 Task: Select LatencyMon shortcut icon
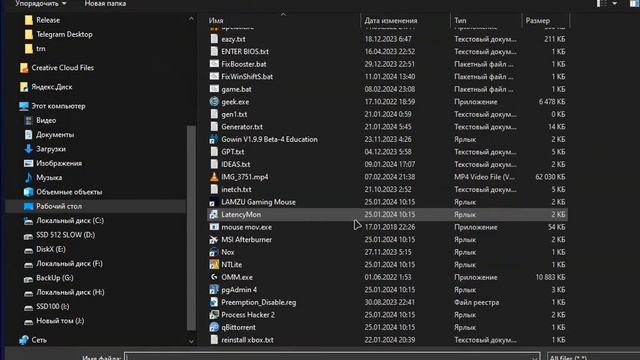(x=214, y=215)
